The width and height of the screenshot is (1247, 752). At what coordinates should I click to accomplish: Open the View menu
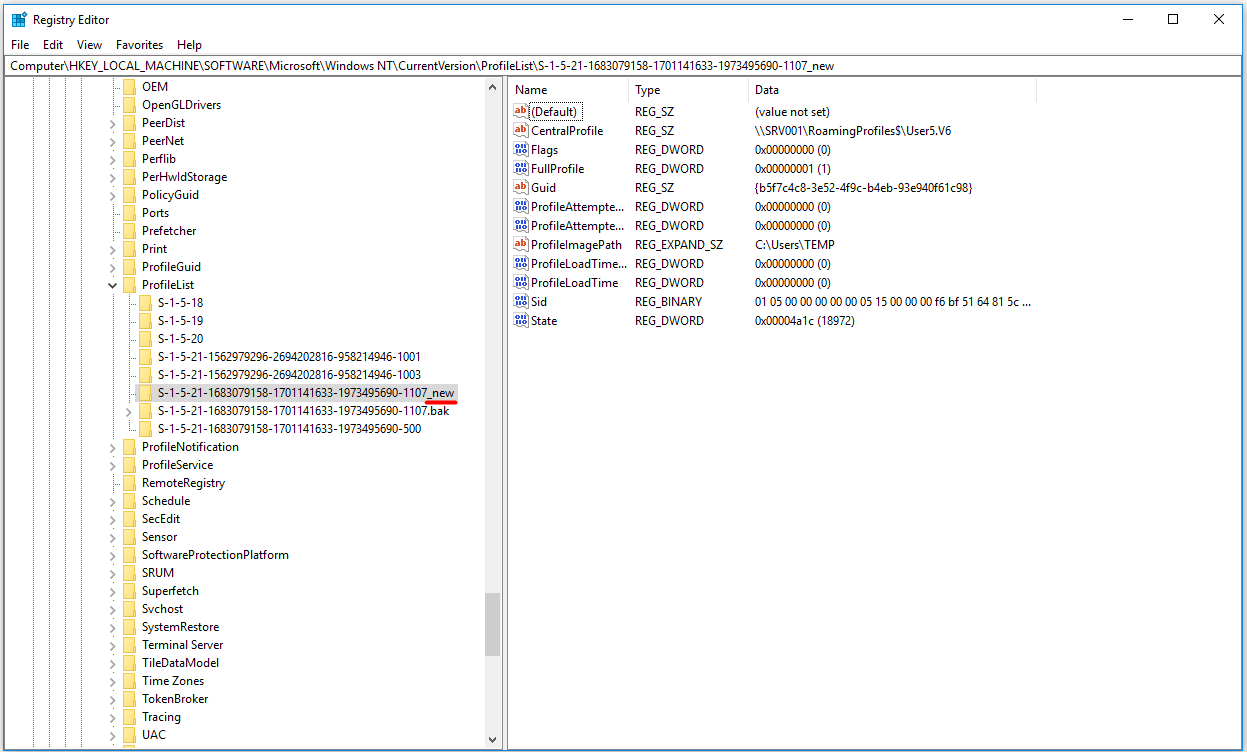click(x=90, y=45)
